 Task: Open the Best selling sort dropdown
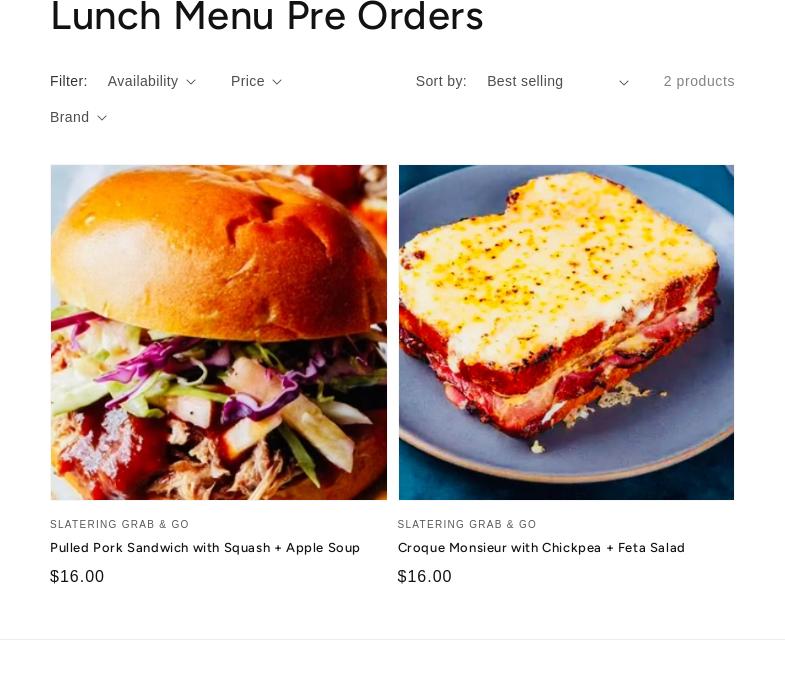(x=558, y=82)
